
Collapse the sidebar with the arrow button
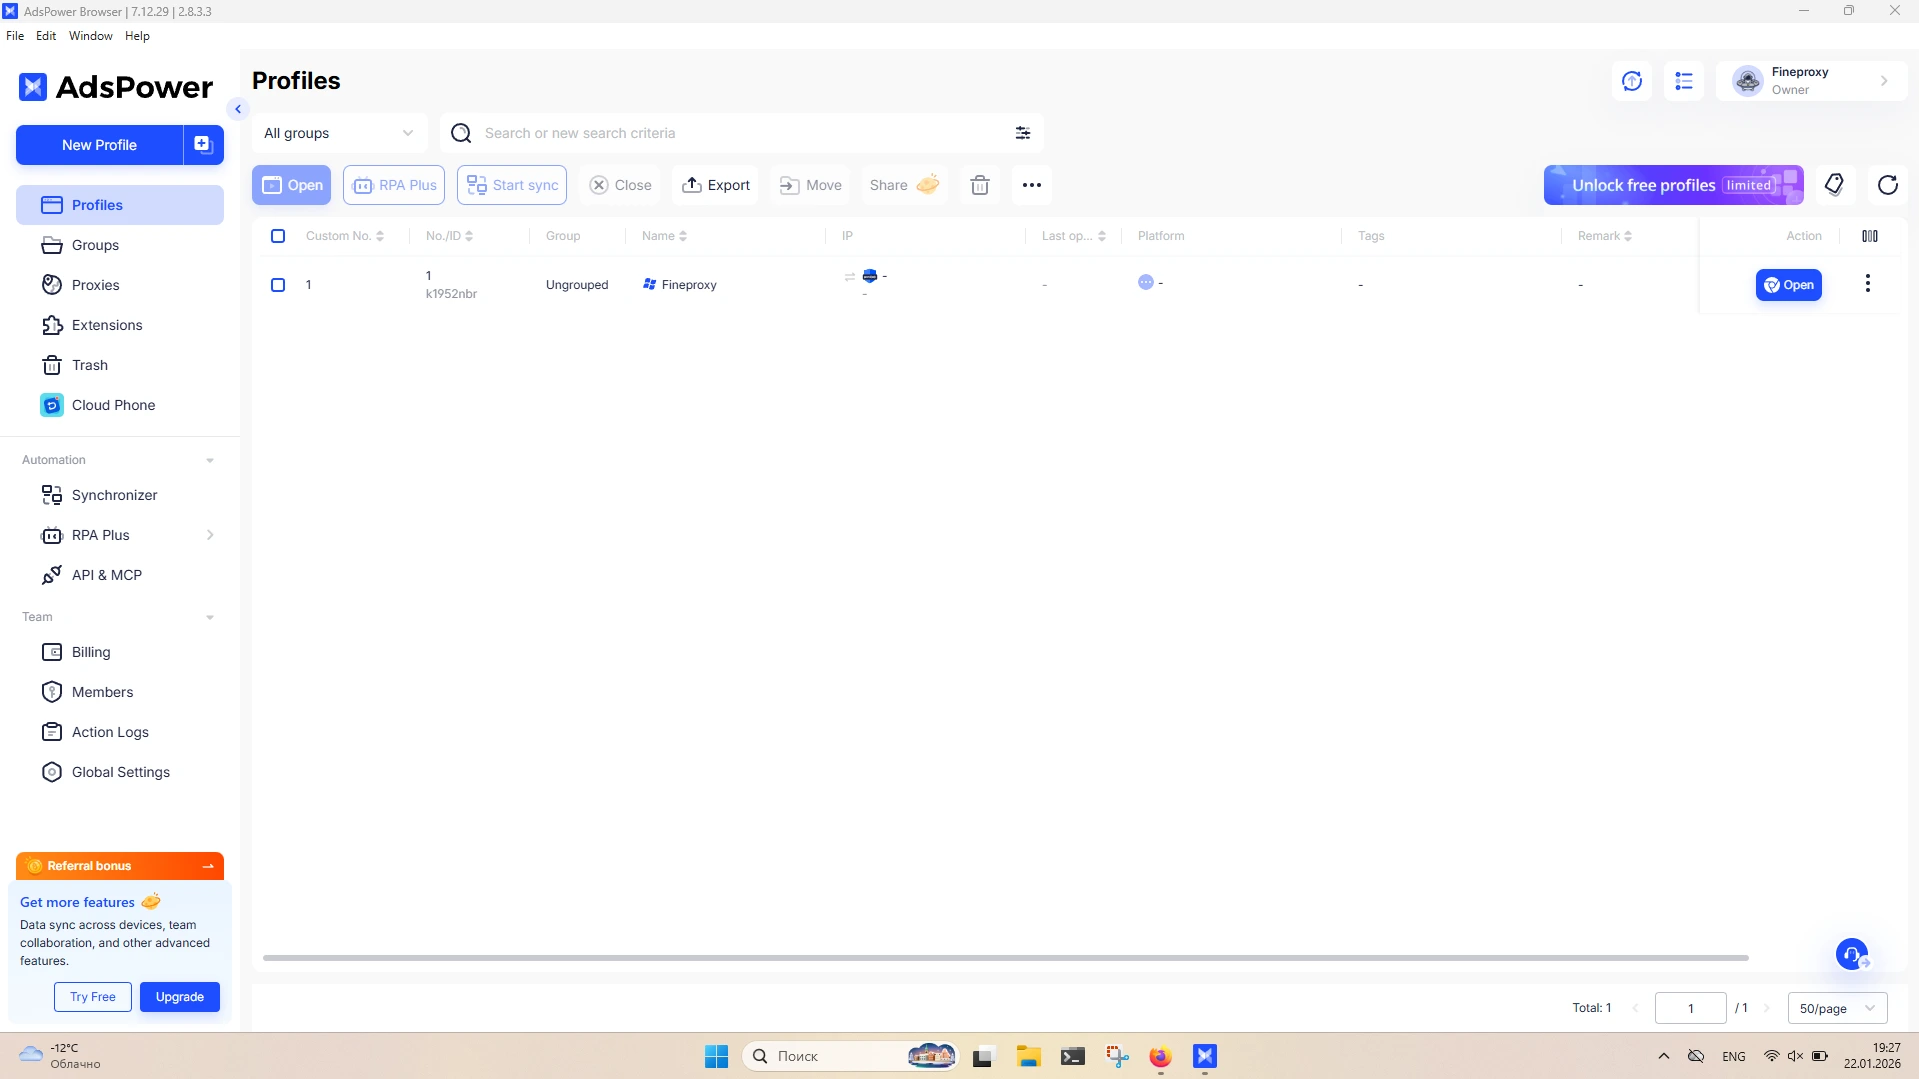[238, 109]
